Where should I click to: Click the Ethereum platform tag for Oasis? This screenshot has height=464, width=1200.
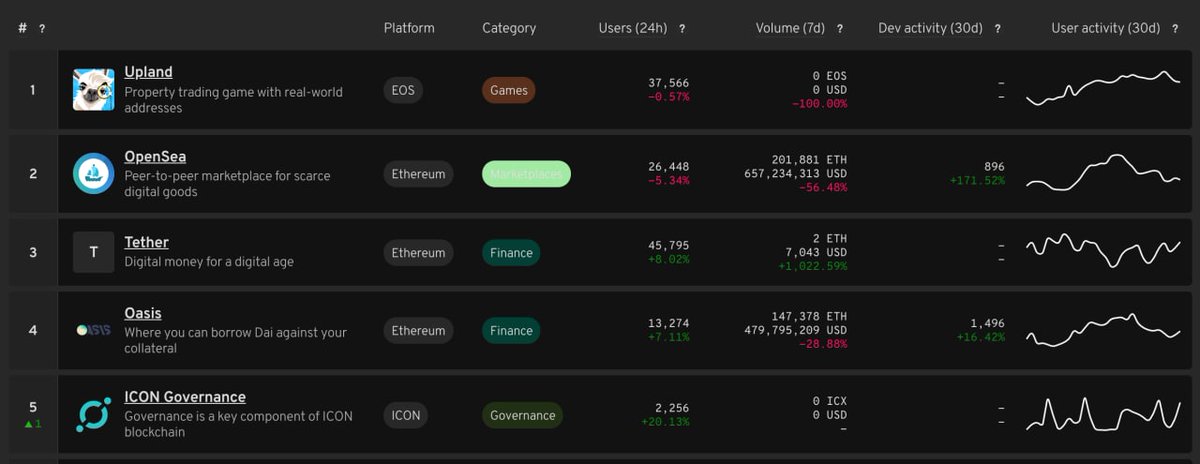coord(418,330)
